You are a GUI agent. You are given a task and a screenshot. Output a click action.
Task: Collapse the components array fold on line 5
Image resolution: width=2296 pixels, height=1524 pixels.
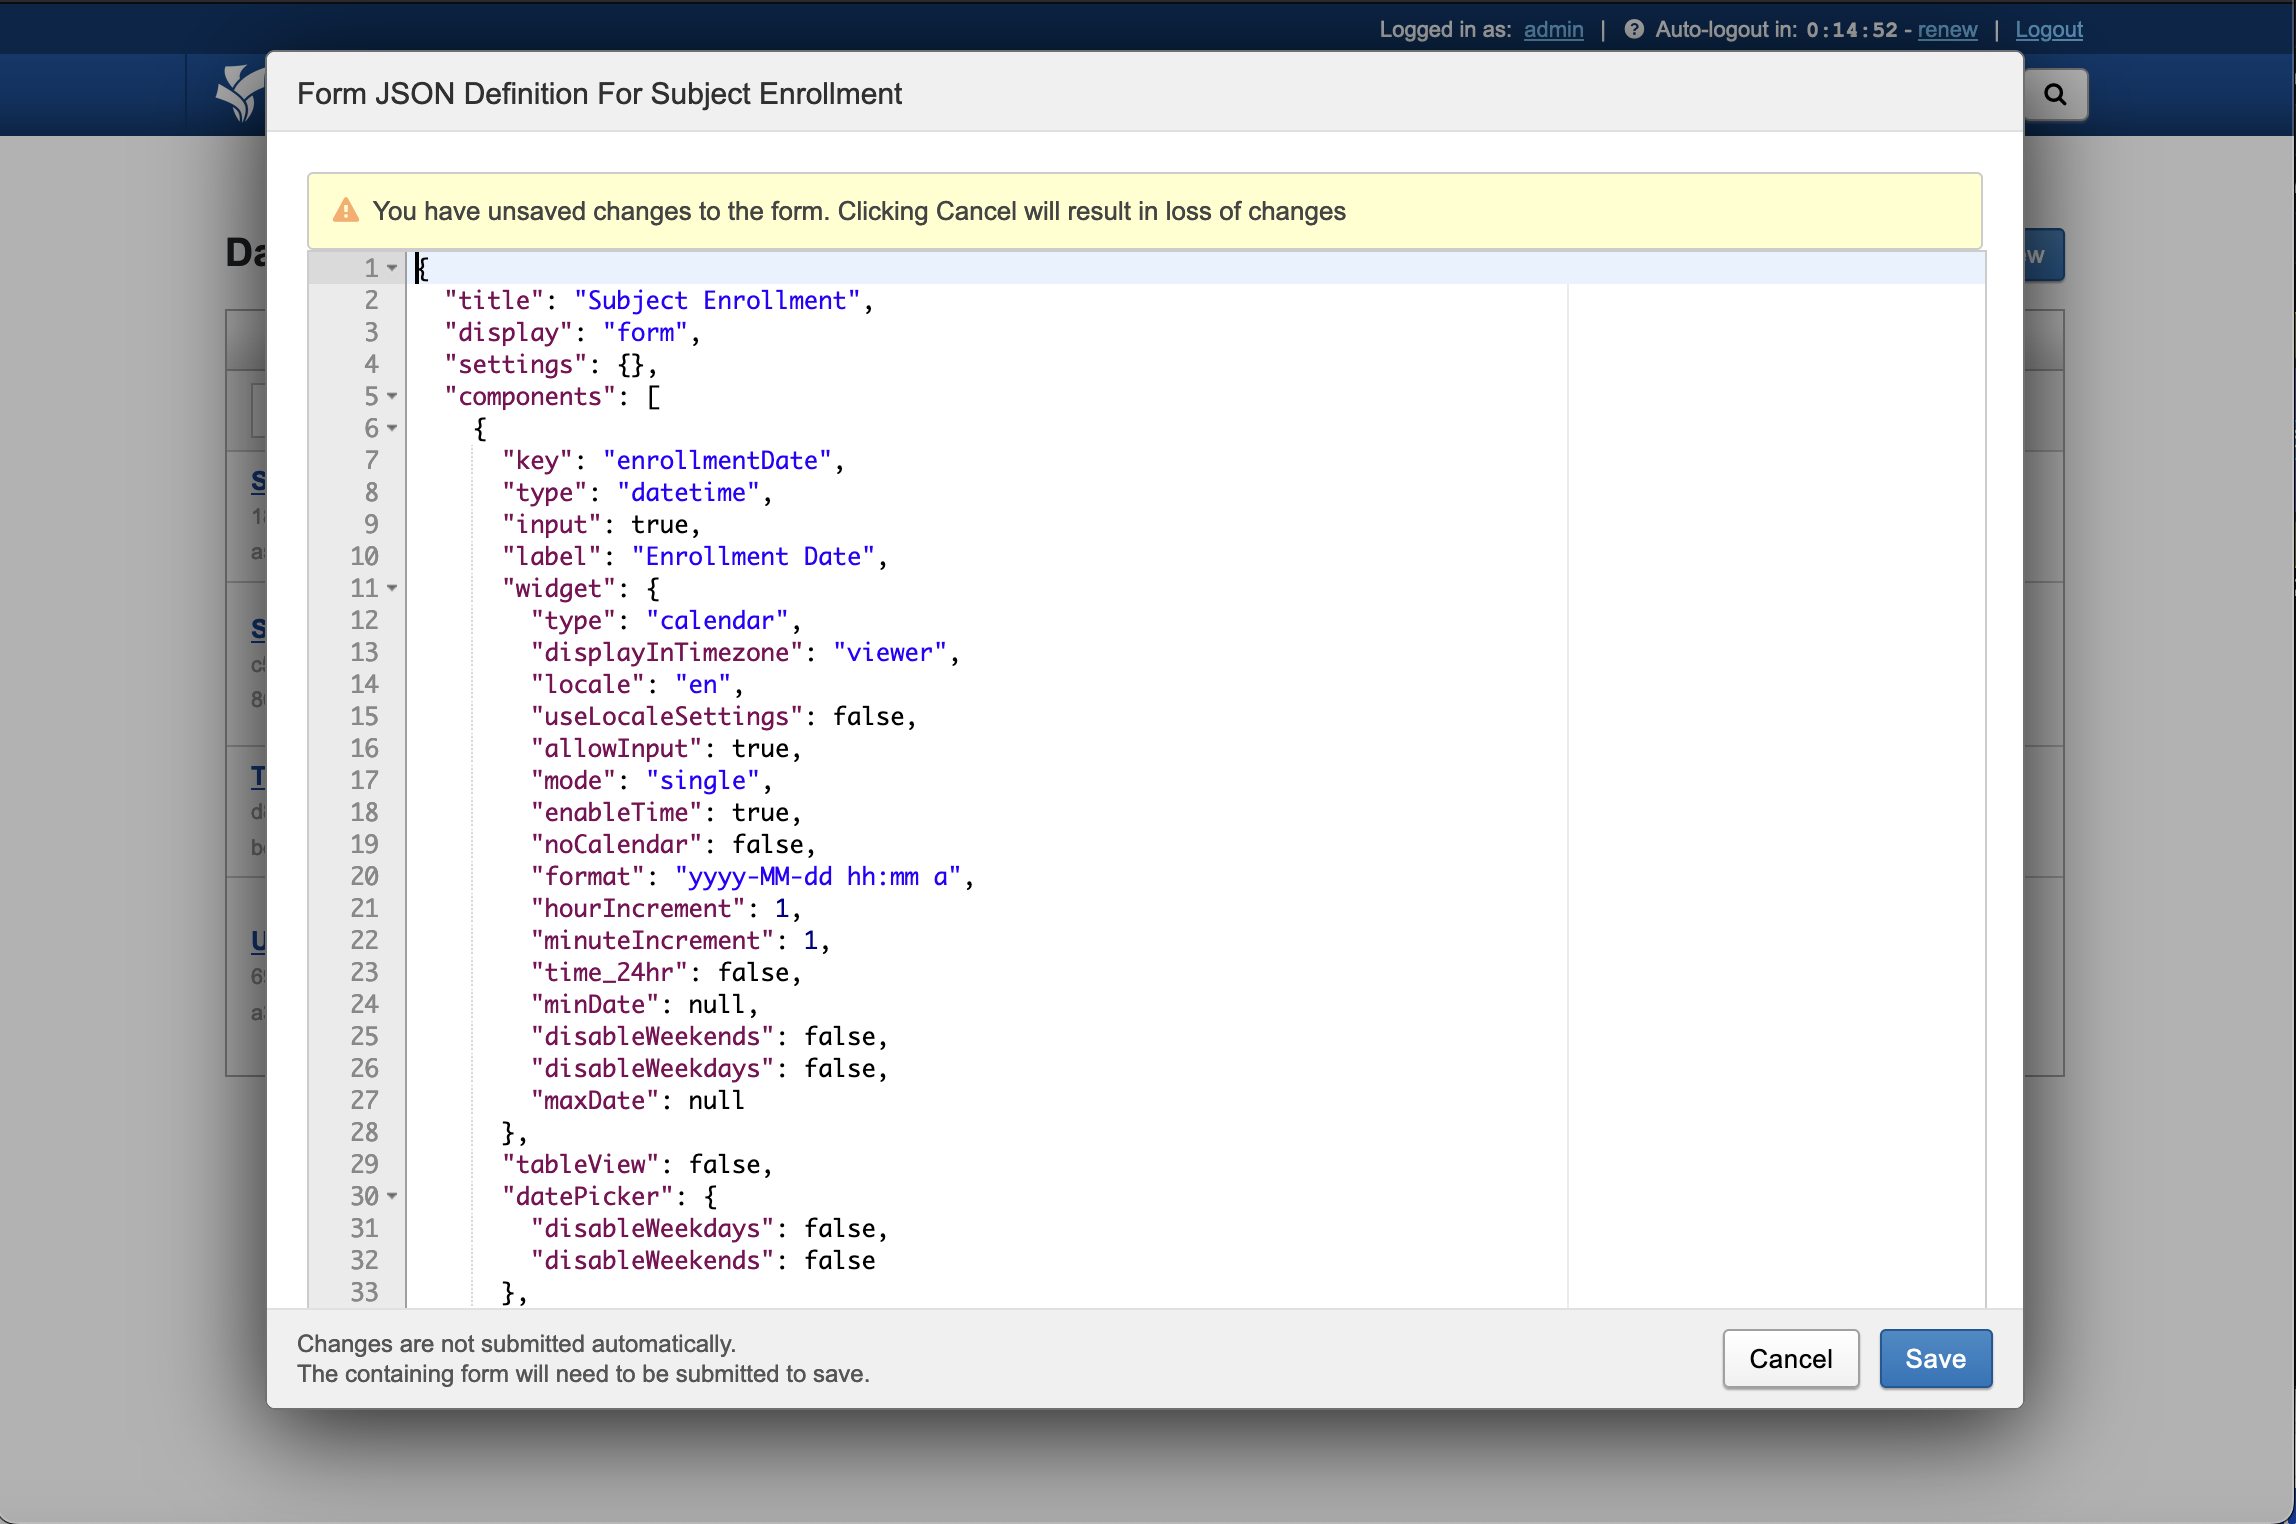[392, 396]
